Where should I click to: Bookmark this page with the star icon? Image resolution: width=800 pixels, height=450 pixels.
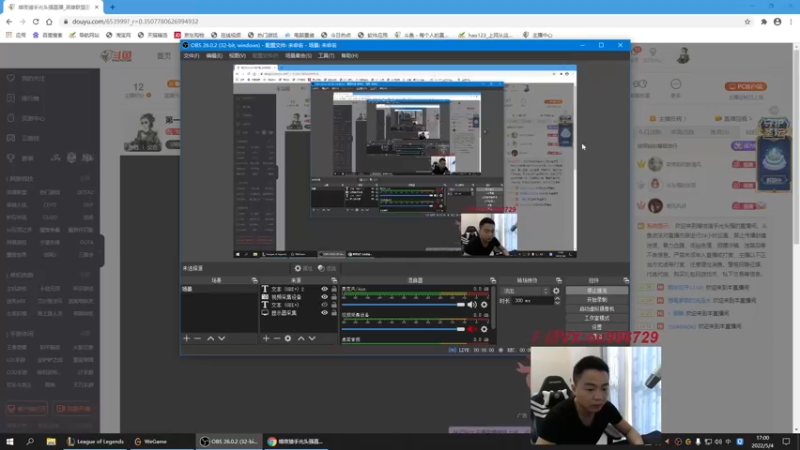click(747, 21)
